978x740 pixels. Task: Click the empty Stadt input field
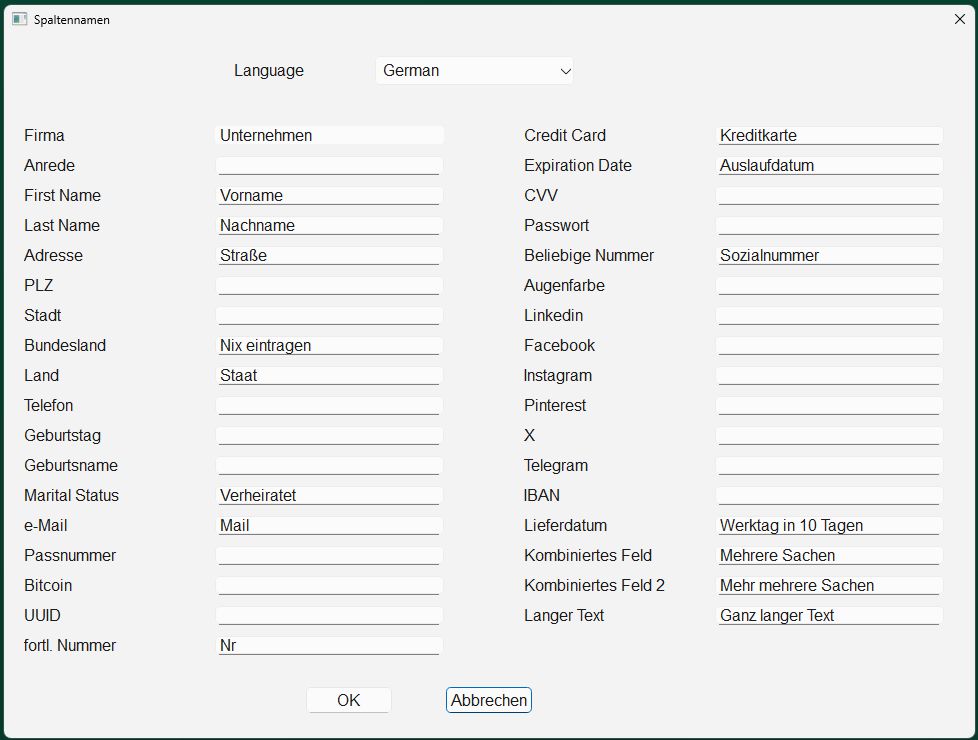coord(329,315)
